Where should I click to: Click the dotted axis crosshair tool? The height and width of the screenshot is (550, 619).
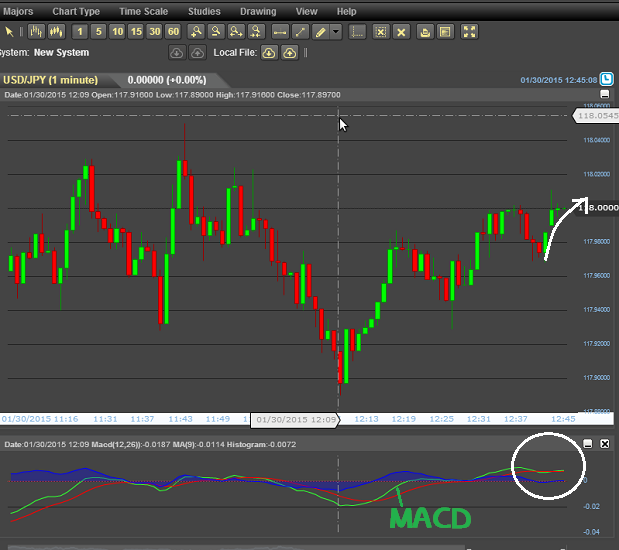click(358, 32)
